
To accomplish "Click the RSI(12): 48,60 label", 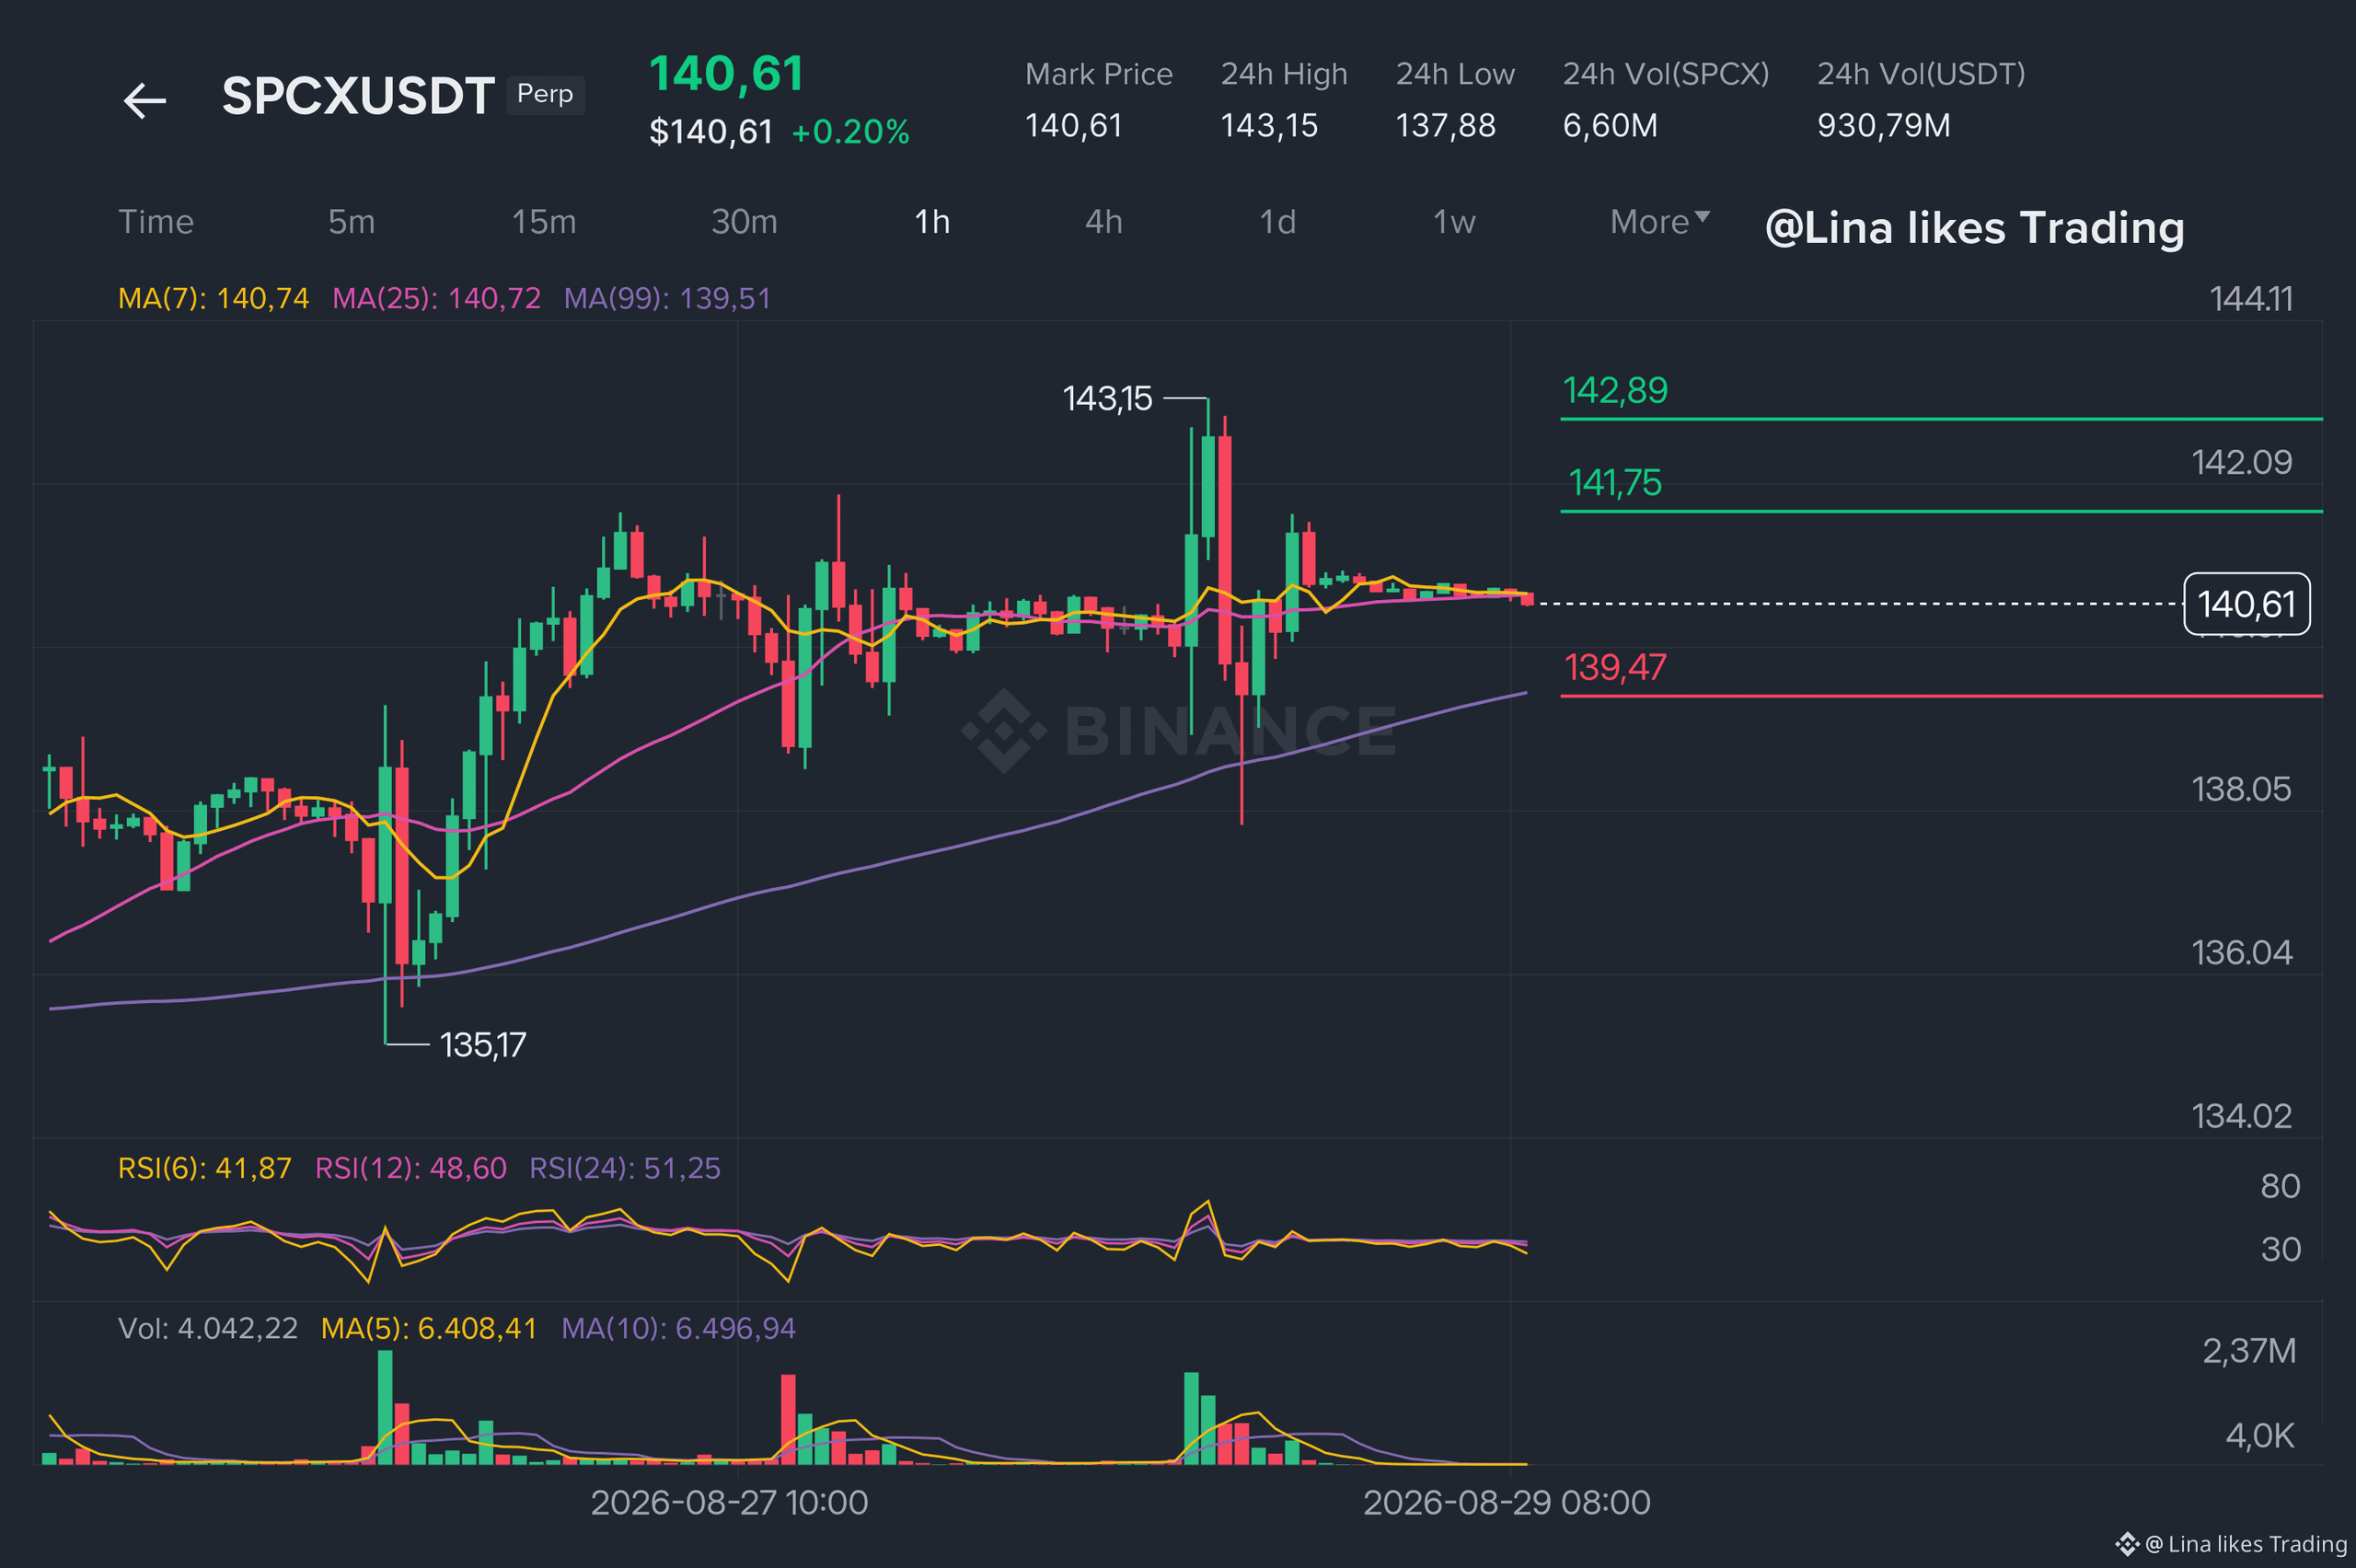I will (411, 1168).
